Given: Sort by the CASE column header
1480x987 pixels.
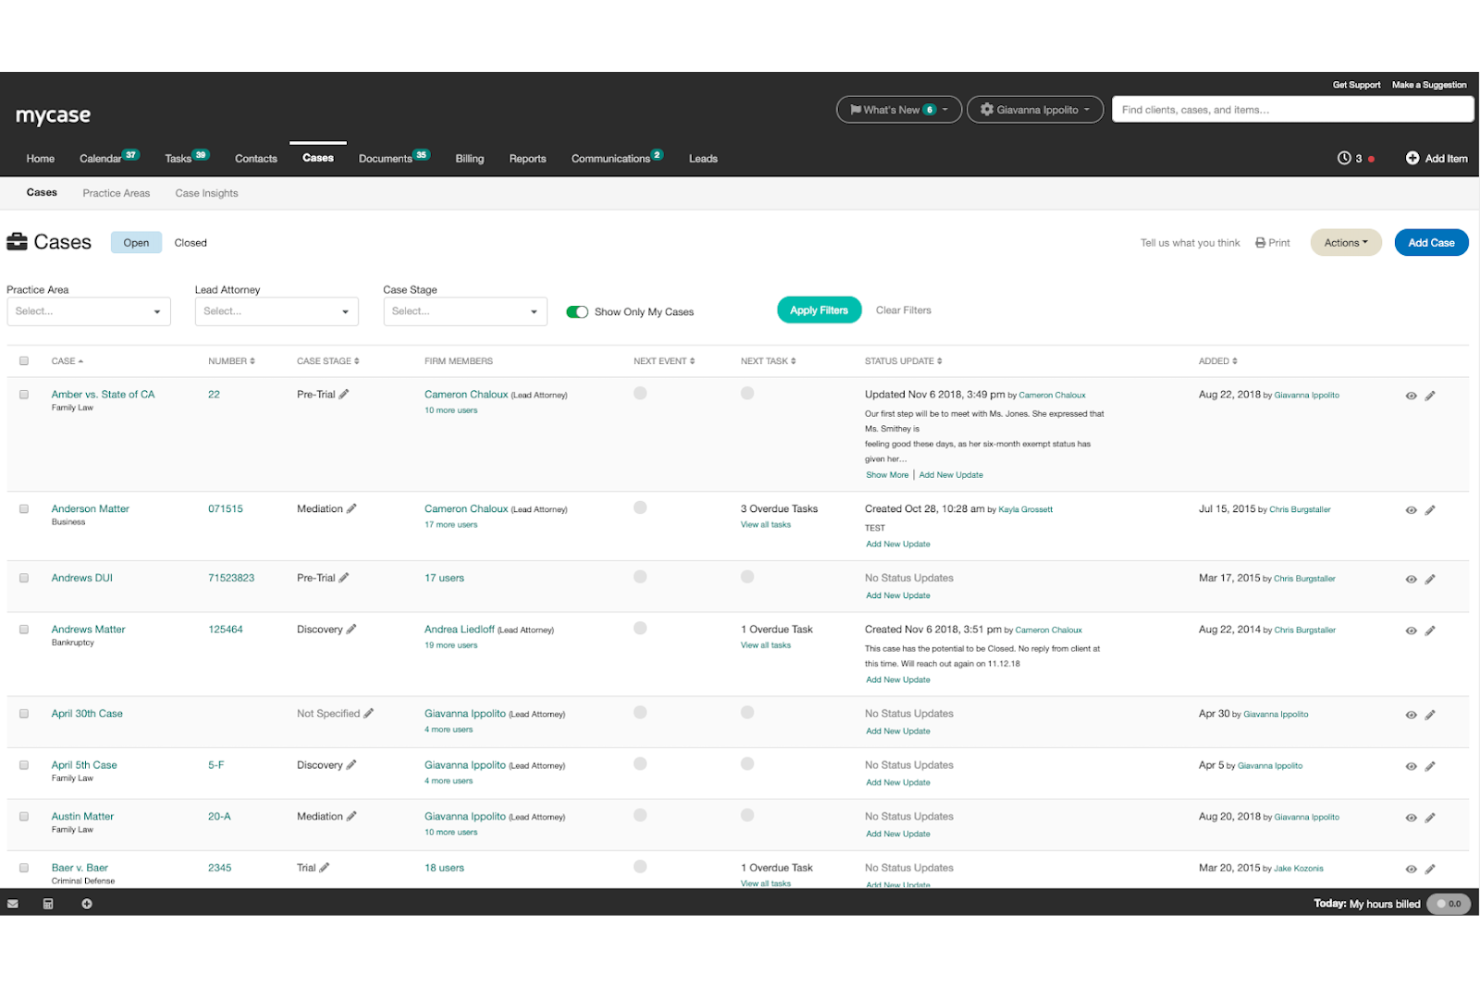Looking at the screenshot, I should [67, 361].
